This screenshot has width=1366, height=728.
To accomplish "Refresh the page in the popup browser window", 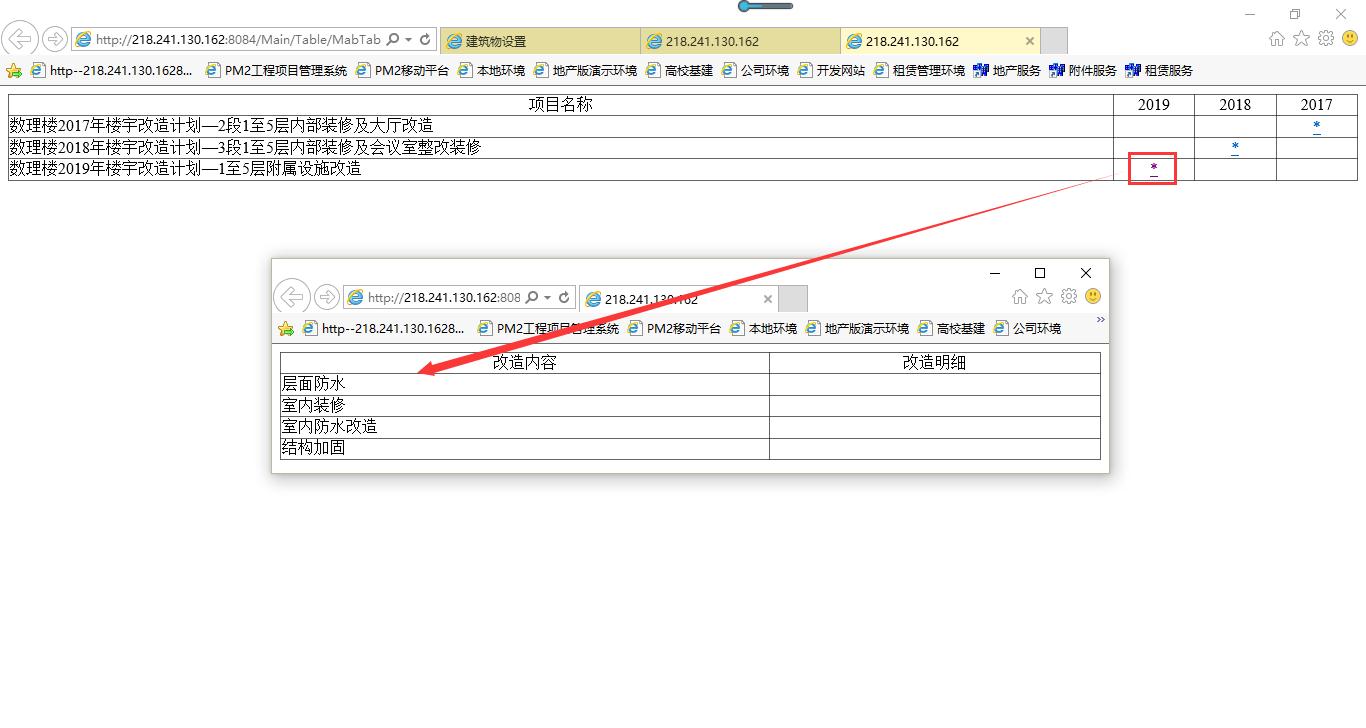I will click(564, 298).
